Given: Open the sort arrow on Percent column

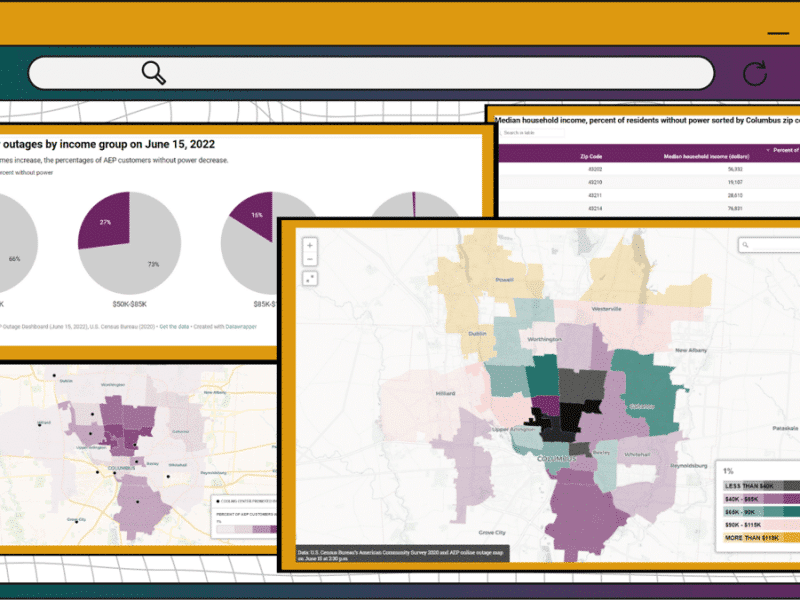Looking at the screenshot, I should pos(767,150).
